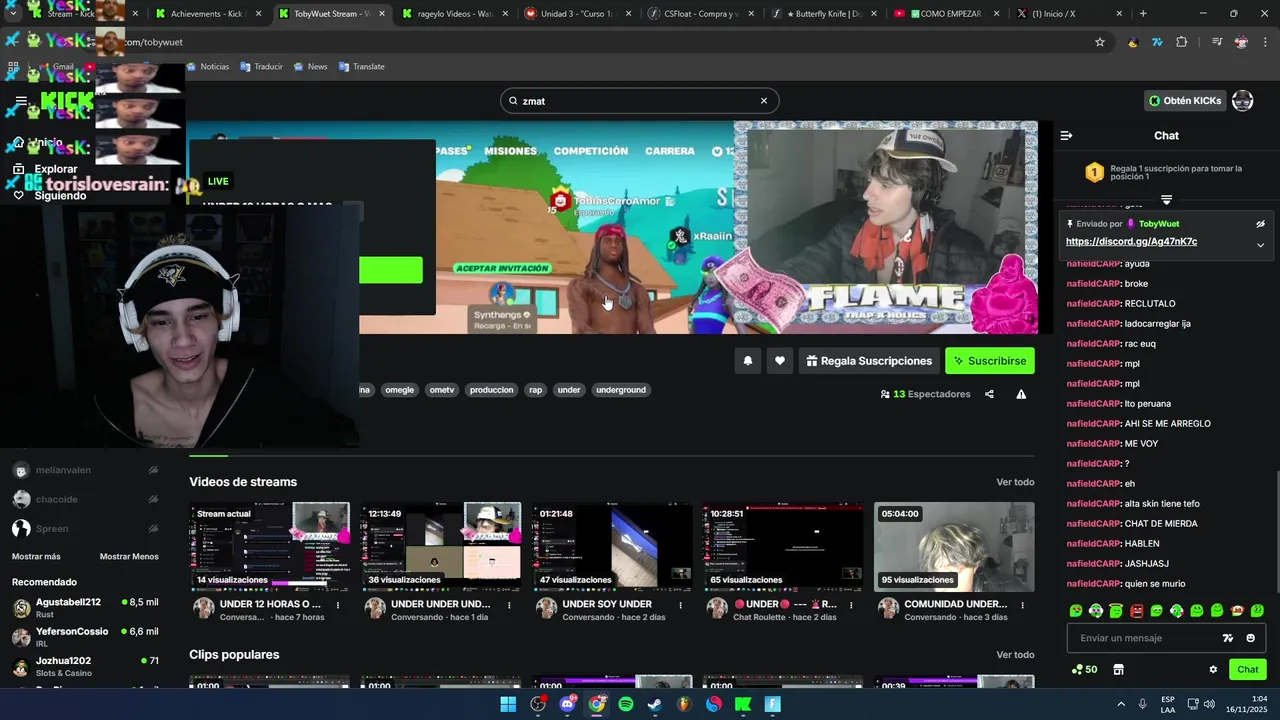The image size is (1280, 720).
Task: Click the zmat search field
Action: [639, 101]
